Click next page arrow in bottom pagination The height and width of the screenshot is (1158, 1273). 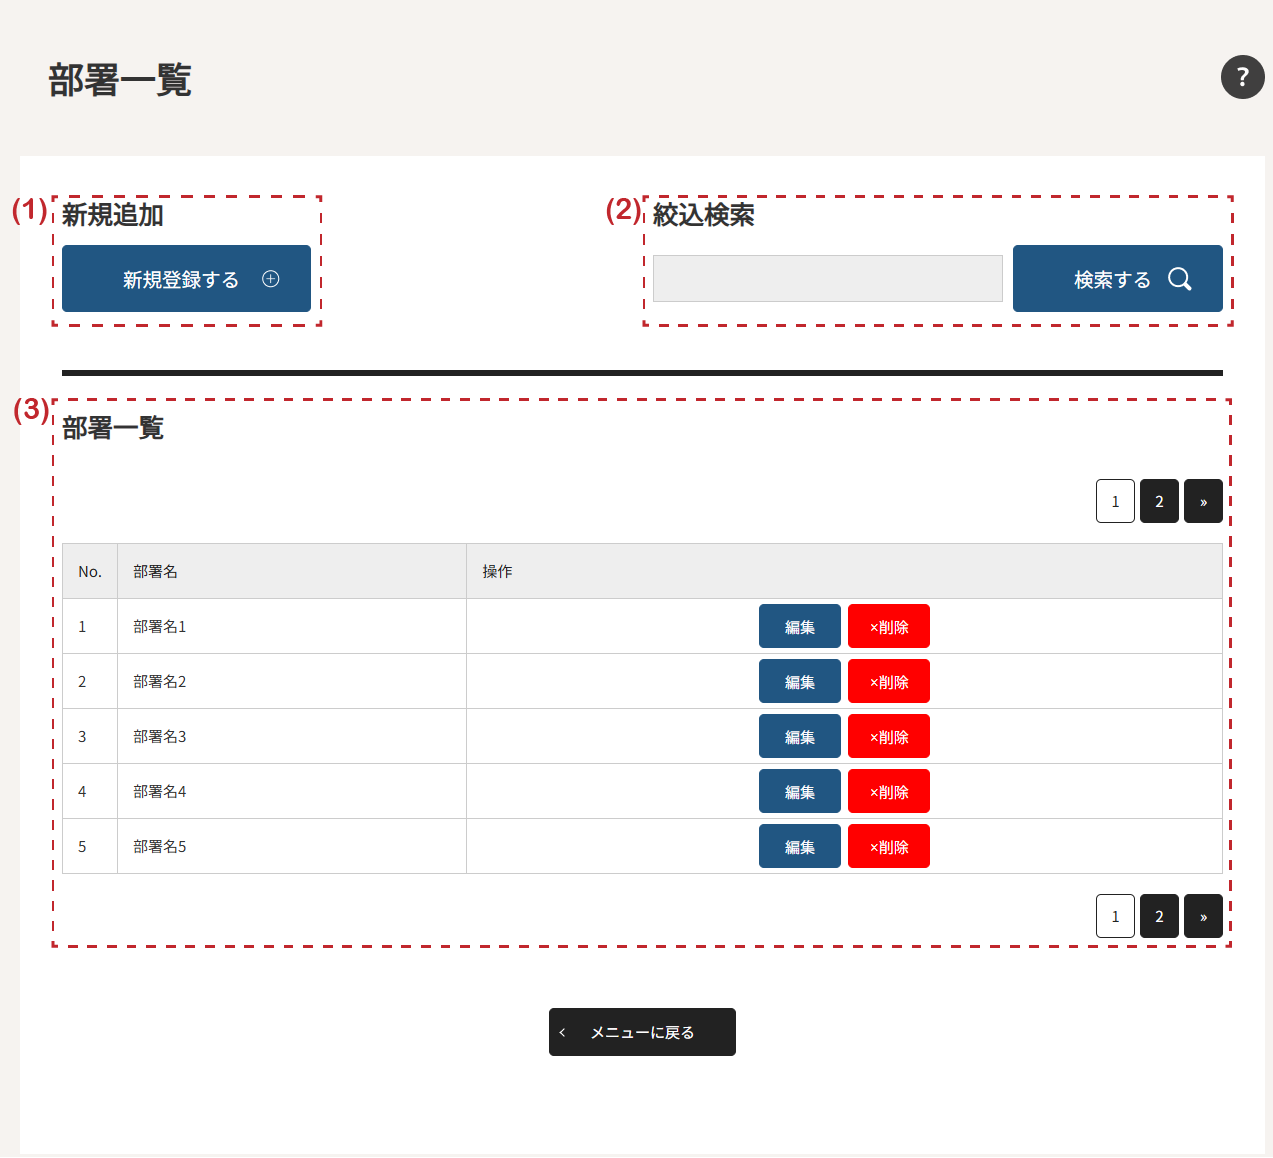[1203, 916]
